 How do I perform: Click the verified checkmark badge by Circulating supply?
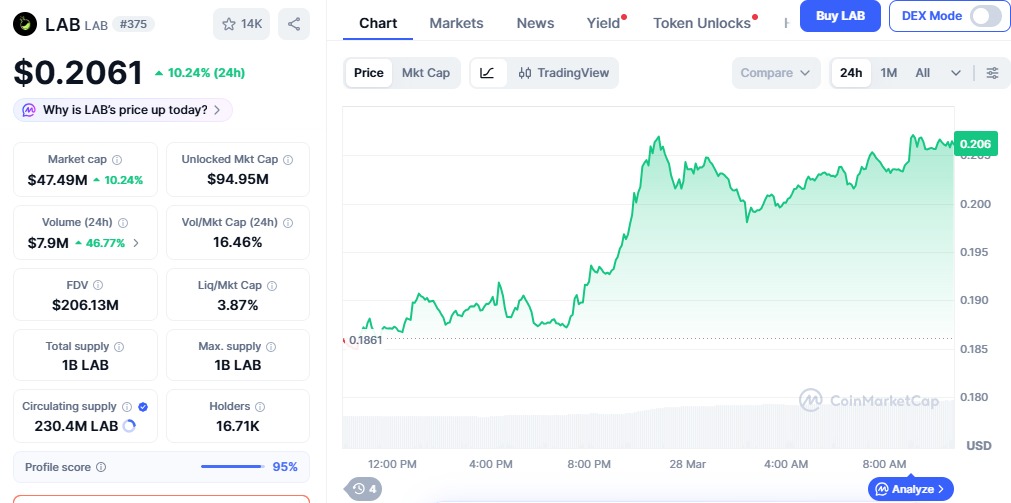click(x=143, y=407)
